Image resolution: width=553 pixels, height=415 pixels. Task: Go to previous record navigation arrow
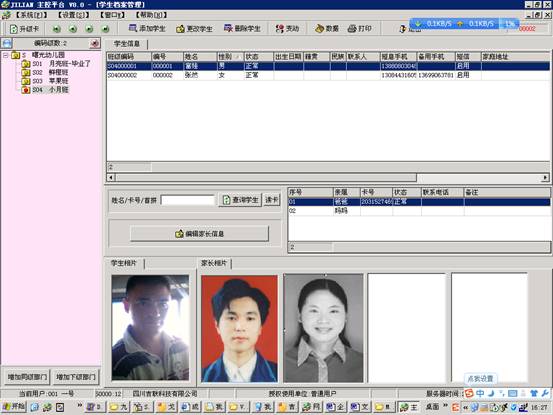[73, 29]
